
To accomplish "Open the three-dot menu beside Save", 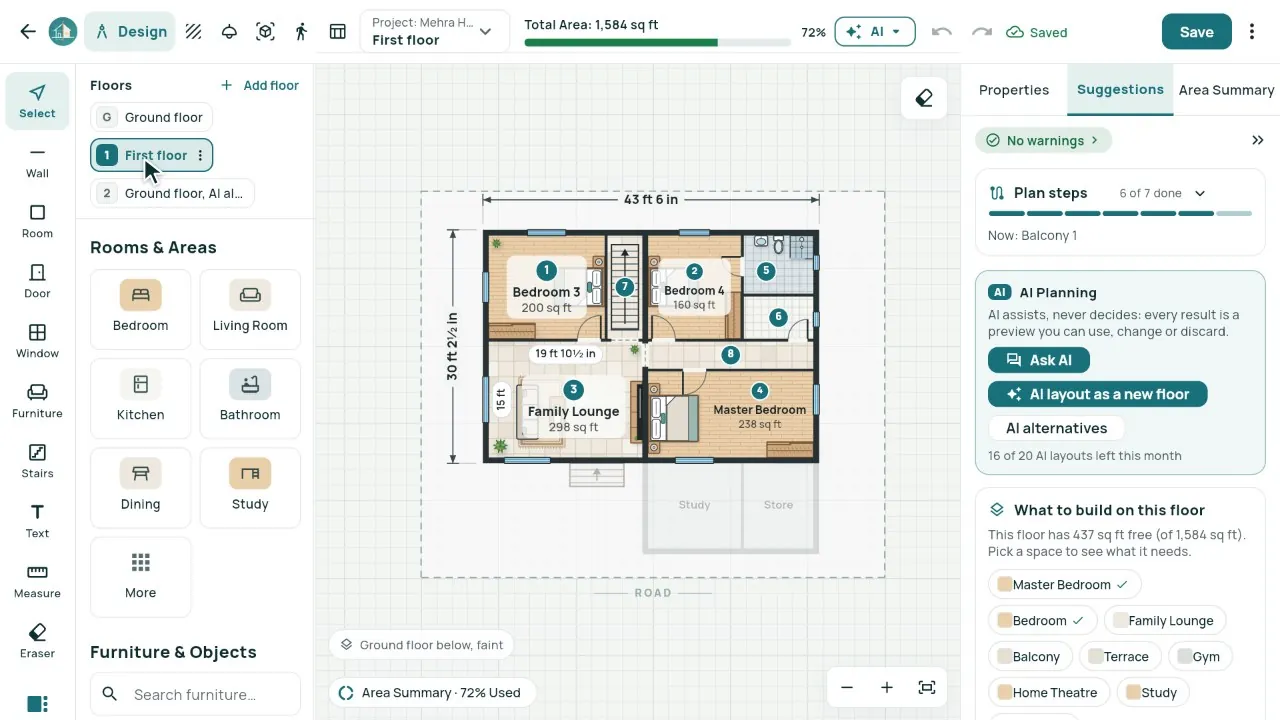I will point(1252,32).
